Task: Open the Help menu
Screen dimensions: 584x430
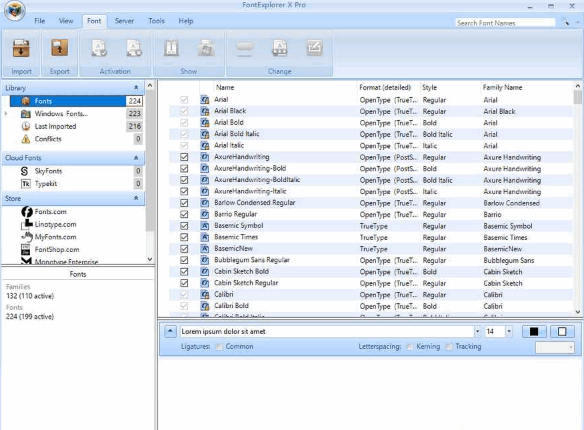Action: tap(185, 21)
